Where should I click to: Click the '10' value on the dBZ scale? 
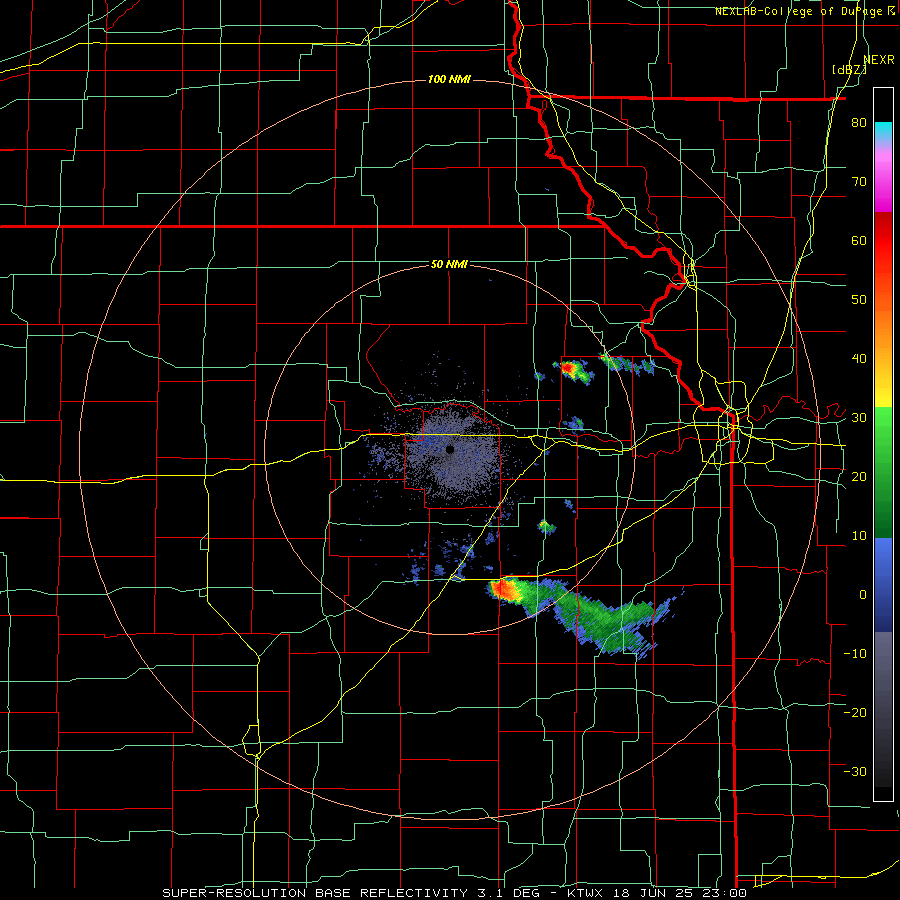click(859, 536)
